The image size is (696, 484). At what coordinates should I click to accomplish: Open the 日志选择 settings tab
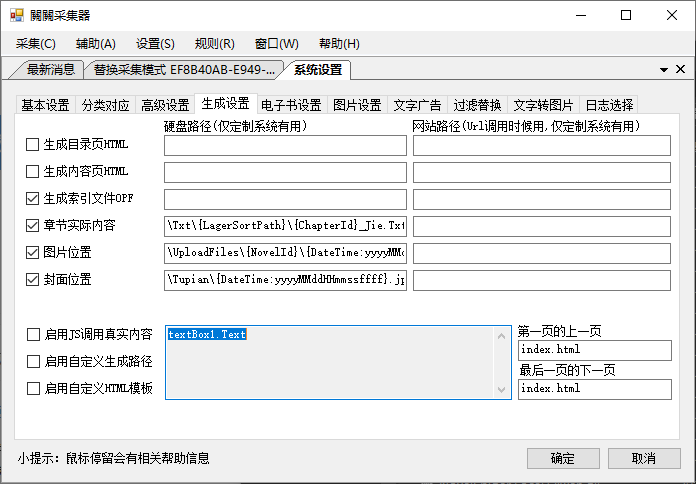coord(609,105)
